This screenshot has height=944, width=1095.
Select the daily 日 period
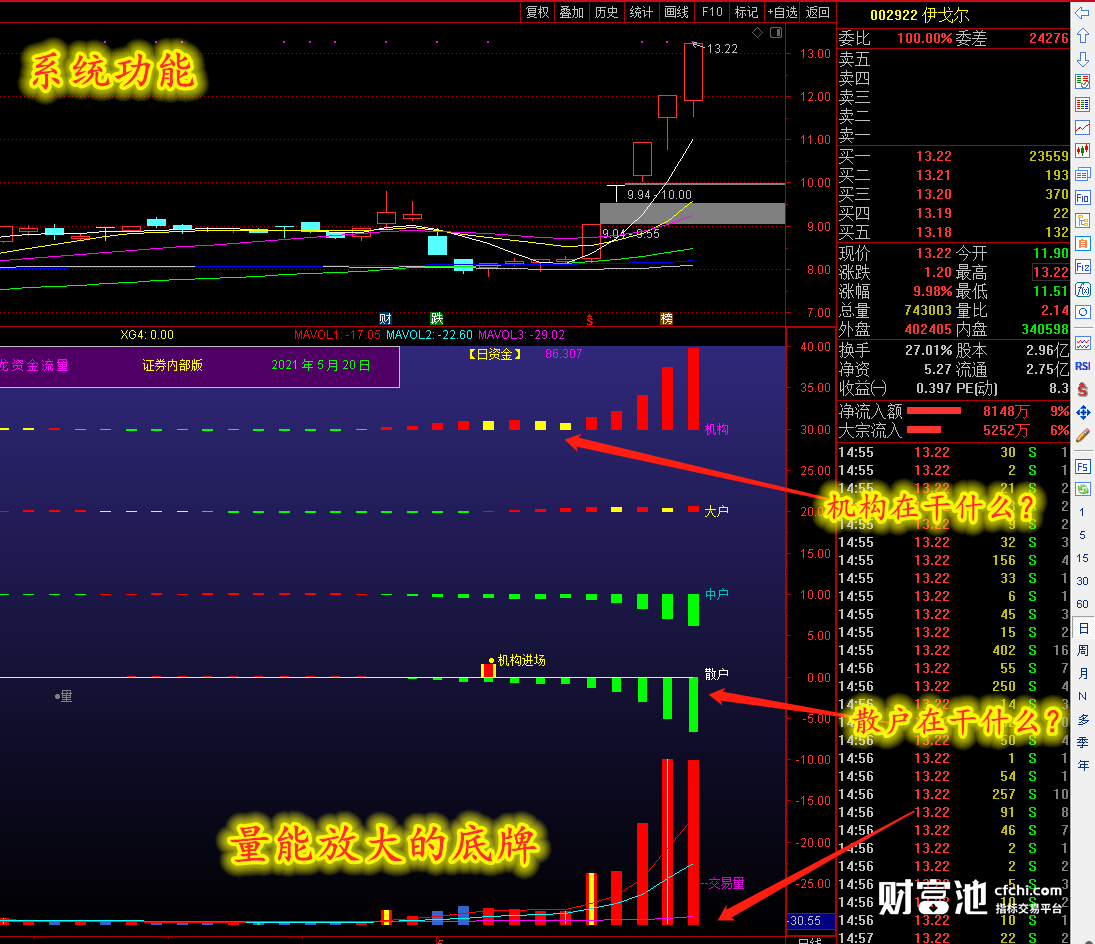click(1082, 628)
